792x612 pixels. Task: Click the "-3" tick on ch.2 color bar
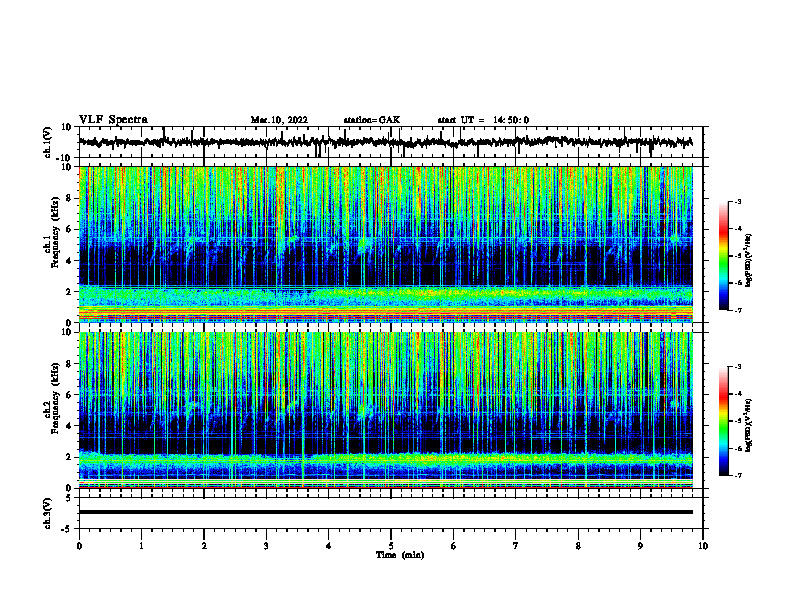(x=737, y=367)
